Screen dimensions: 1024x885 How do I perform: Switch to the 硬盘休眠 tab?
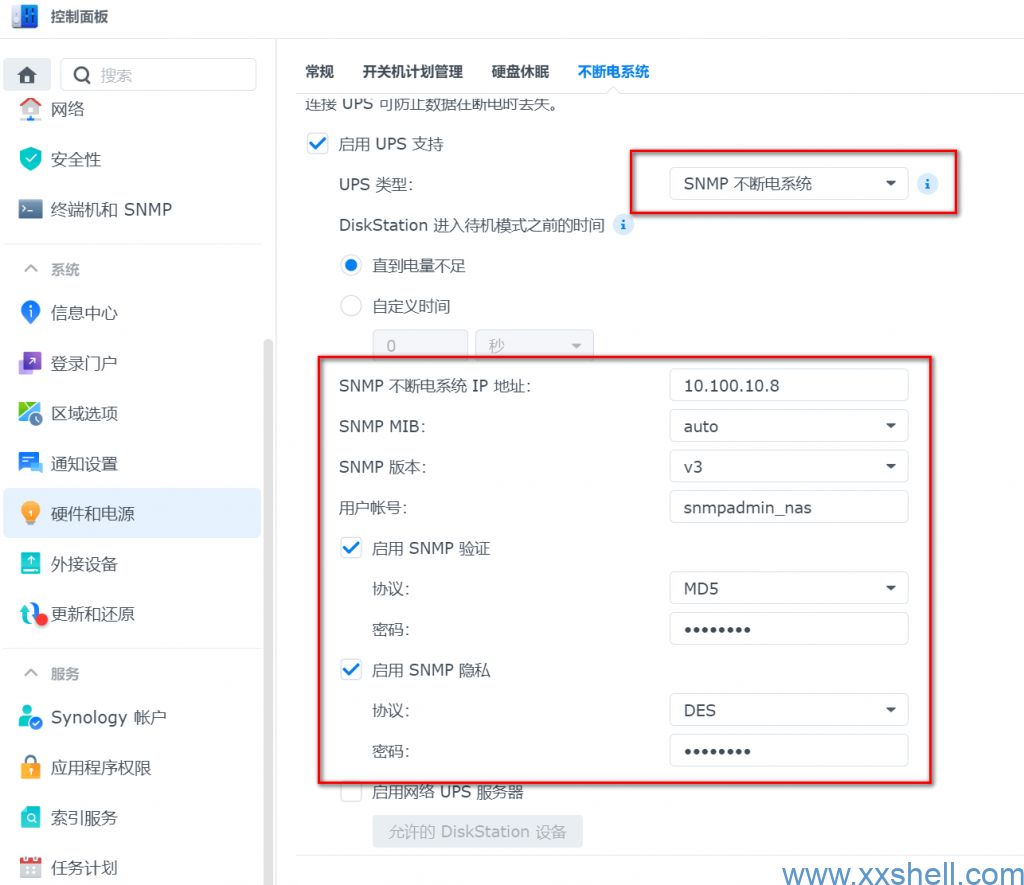coord(520,72)
